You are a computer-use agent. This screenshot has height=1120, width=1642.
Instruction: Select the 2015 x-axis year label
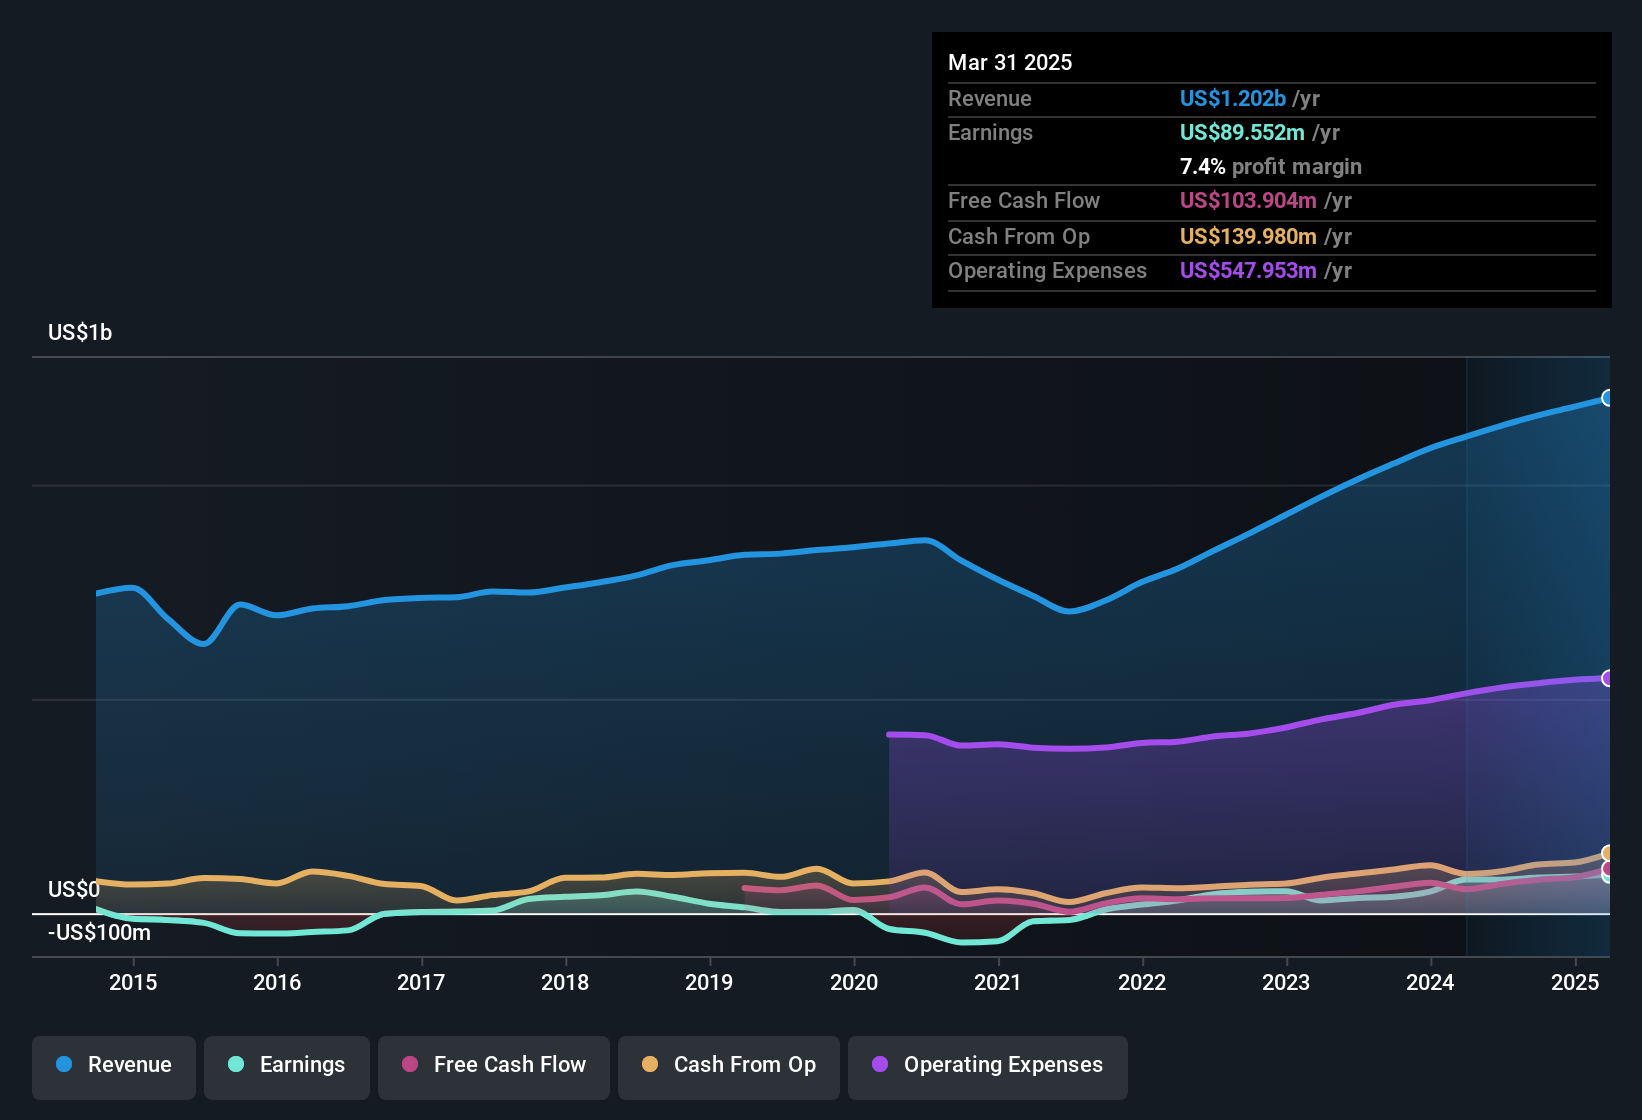(x=133, y=983)
